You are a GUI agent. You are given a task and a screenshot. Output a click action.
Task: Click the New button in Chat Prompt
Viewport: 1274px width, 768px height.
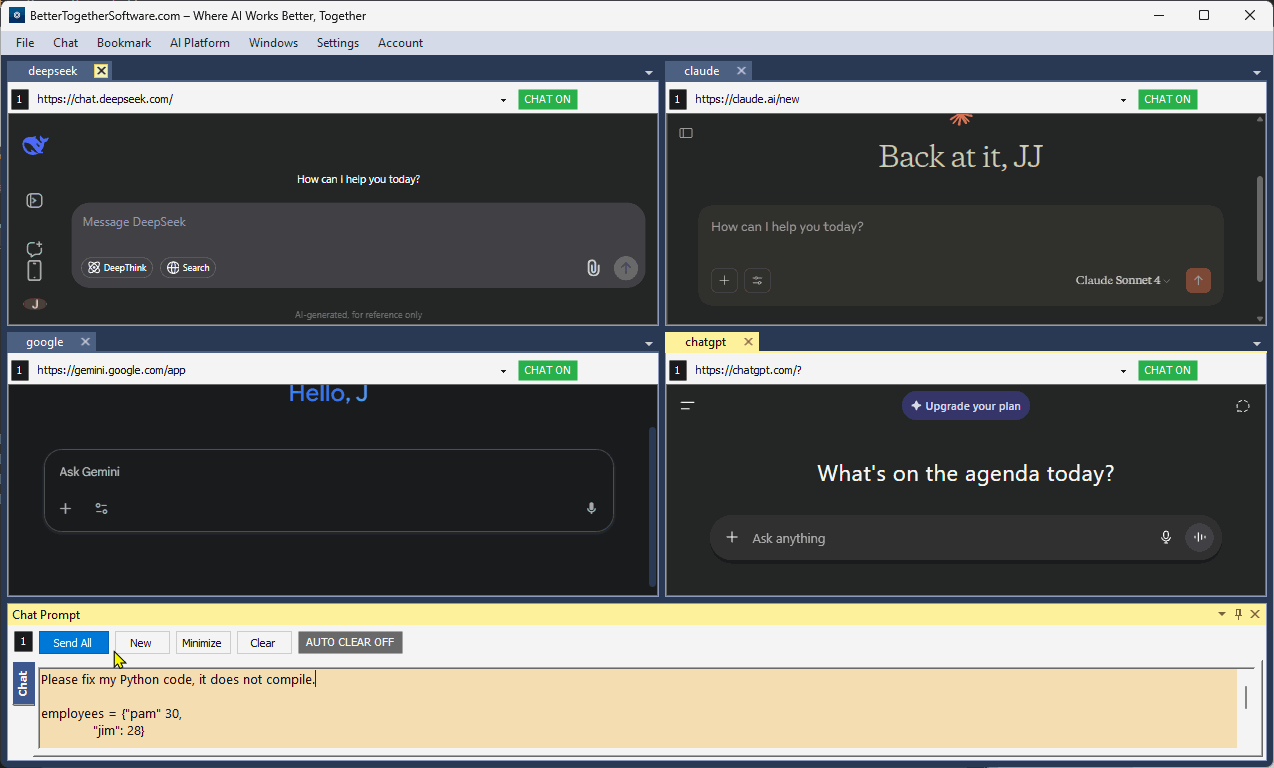[x=141, y=642]
